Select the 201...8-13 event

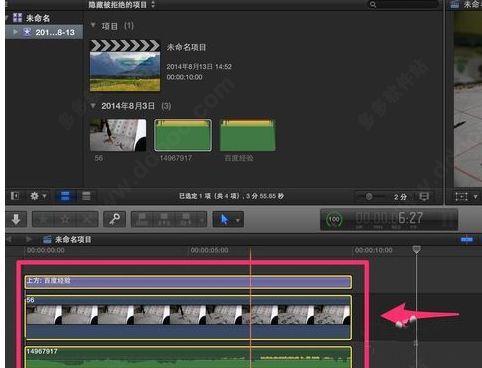click(x=44, y=32)
